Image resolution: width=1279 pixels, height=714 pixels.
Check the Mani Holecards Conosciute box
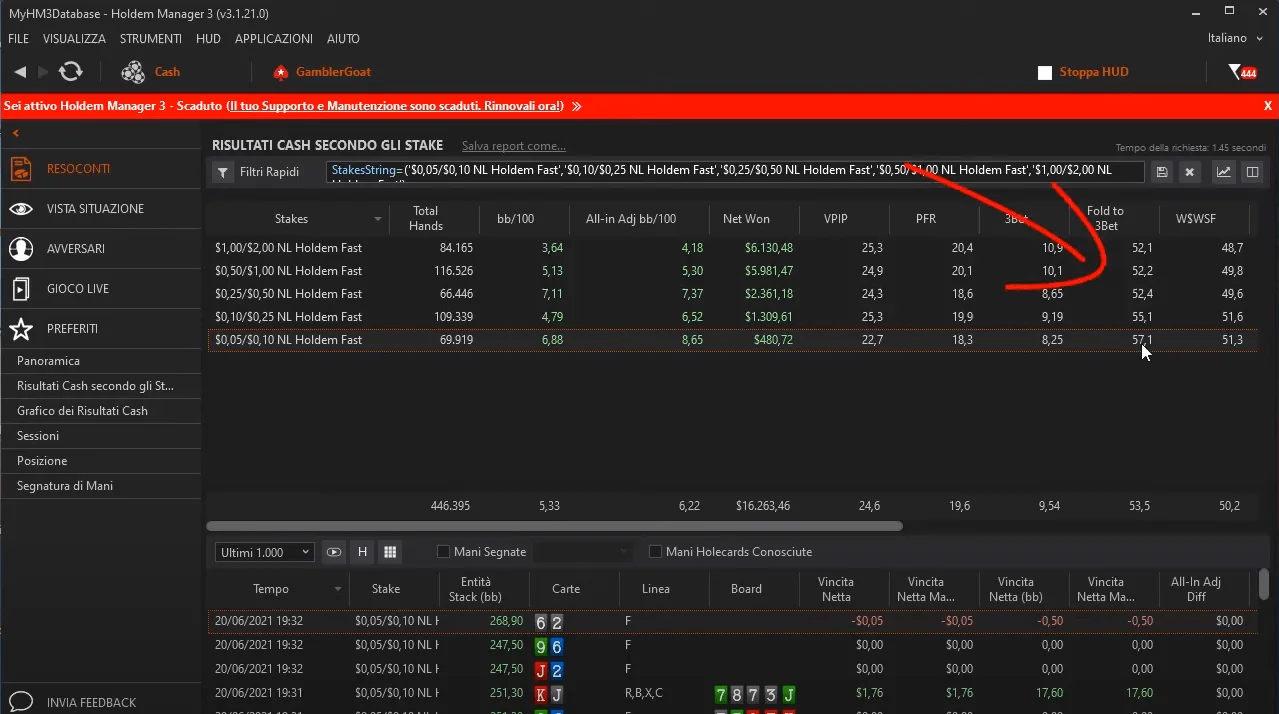click(x=656, y=552)
